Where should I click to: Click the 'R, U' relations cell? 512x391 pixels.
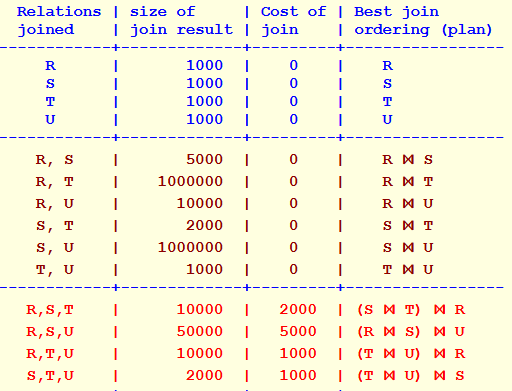coord(54,204)
